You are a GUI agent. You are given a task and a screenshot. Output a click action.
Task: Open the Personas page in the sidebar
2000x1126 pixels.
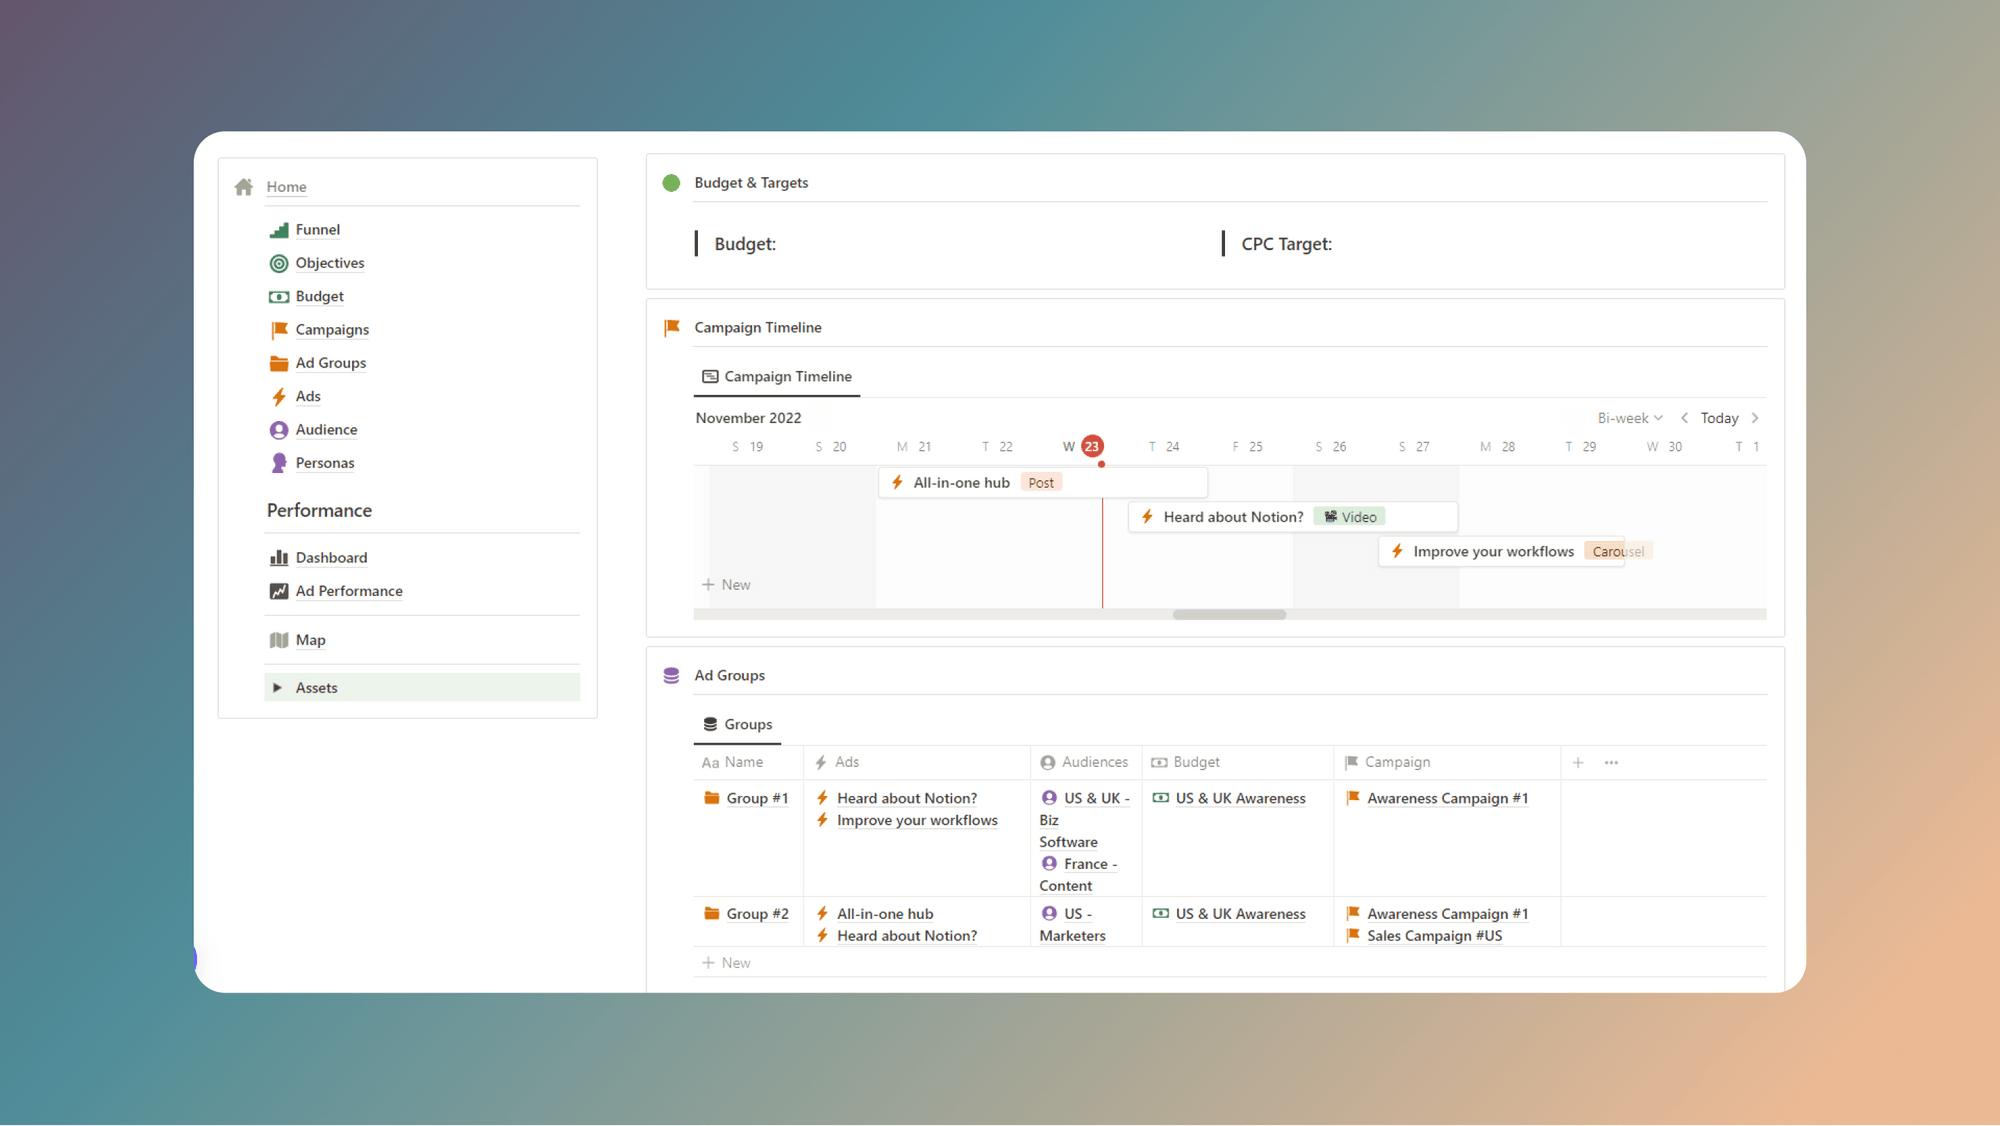tap(325, 462)
